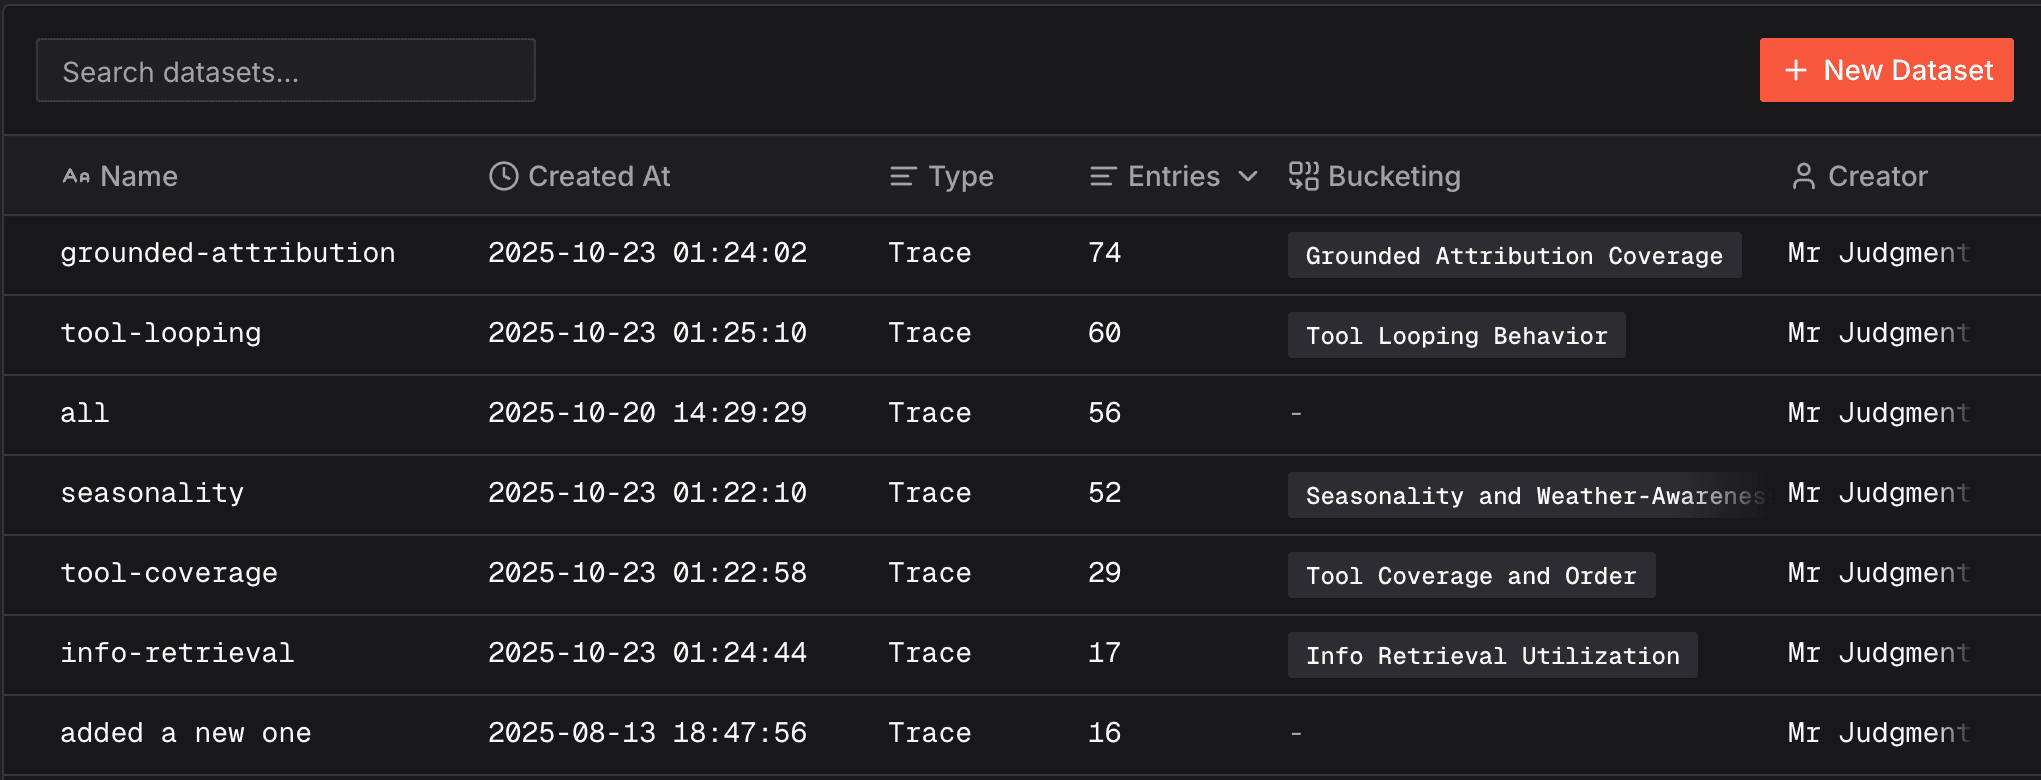Image resolution: width=2041 pixels, height=780 pixels.
Task: Select the tool-looping dataset row
Action: coord(160,333)
